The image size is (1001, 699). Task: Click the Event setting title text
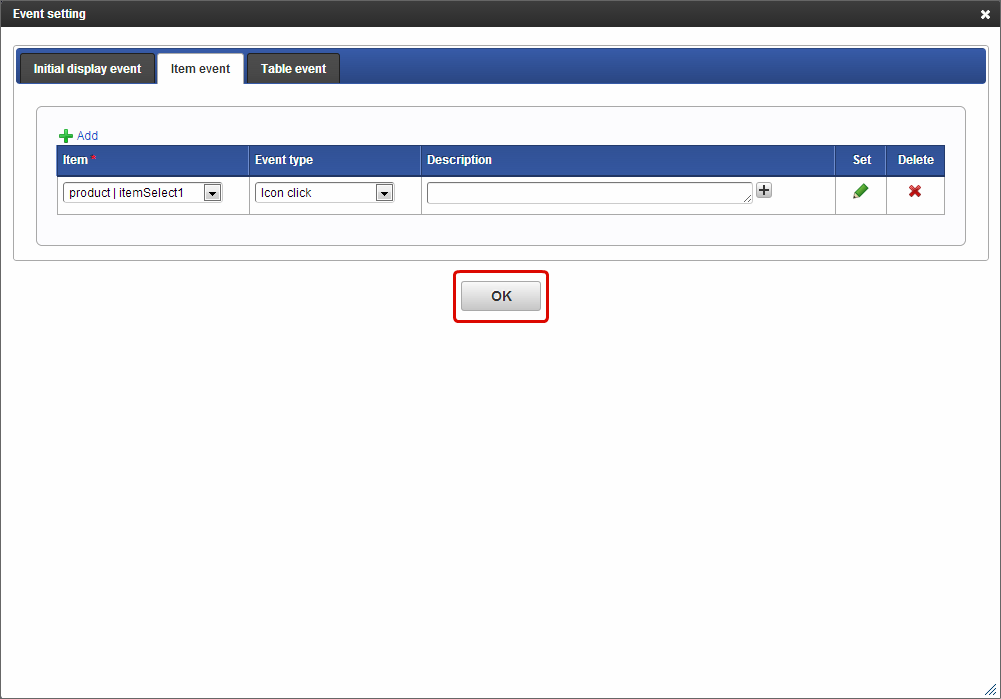[x=49, y=14]
